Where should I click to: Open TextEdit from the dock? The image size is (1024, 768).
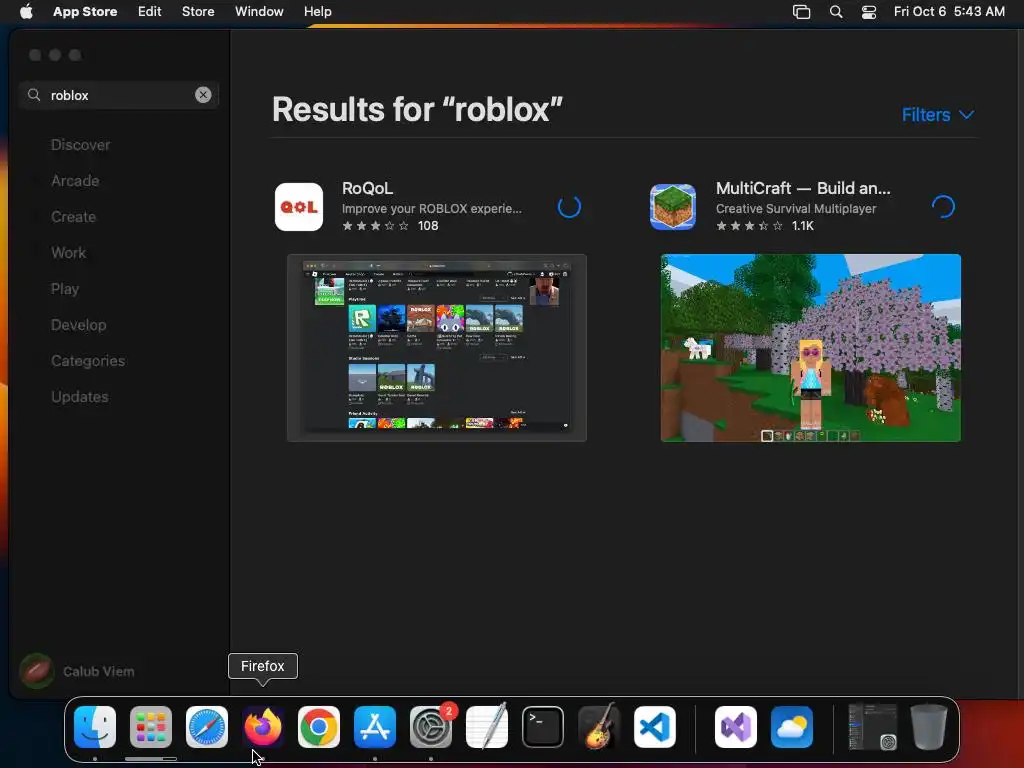pos(487,727)
